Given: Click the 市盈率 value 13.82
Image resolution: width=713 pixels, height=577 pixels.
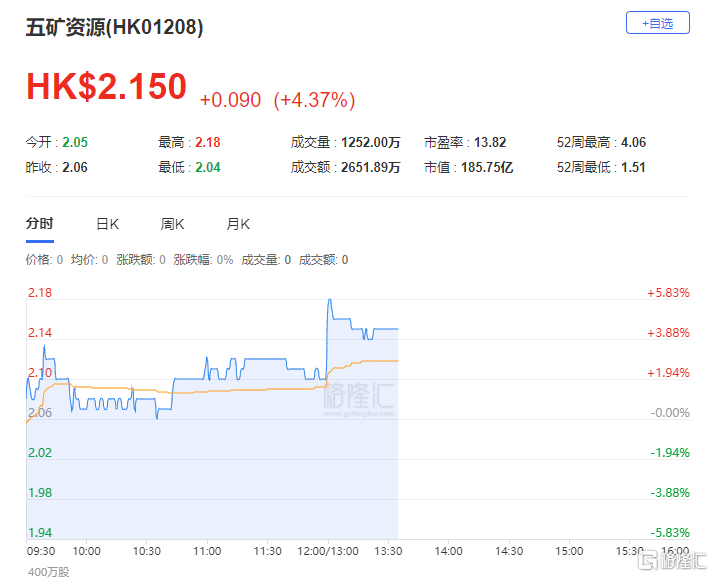Looking at the screenshot, I should (x=490, y=142).
